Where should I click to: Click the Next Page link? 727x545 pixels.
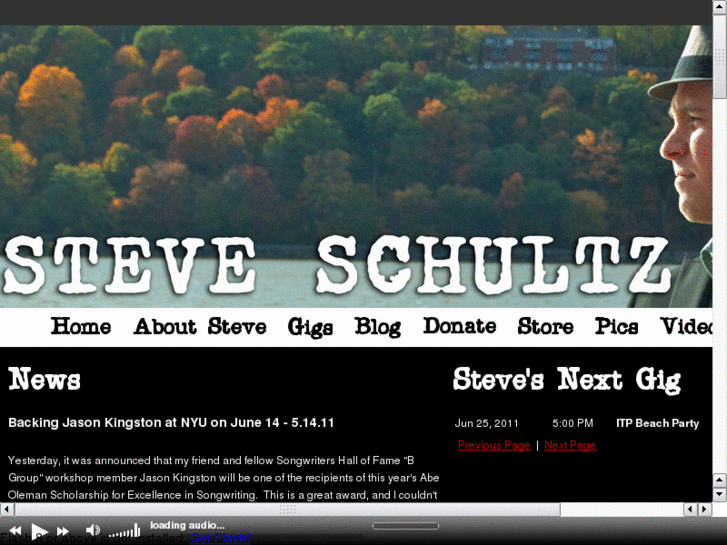(570, 445)
